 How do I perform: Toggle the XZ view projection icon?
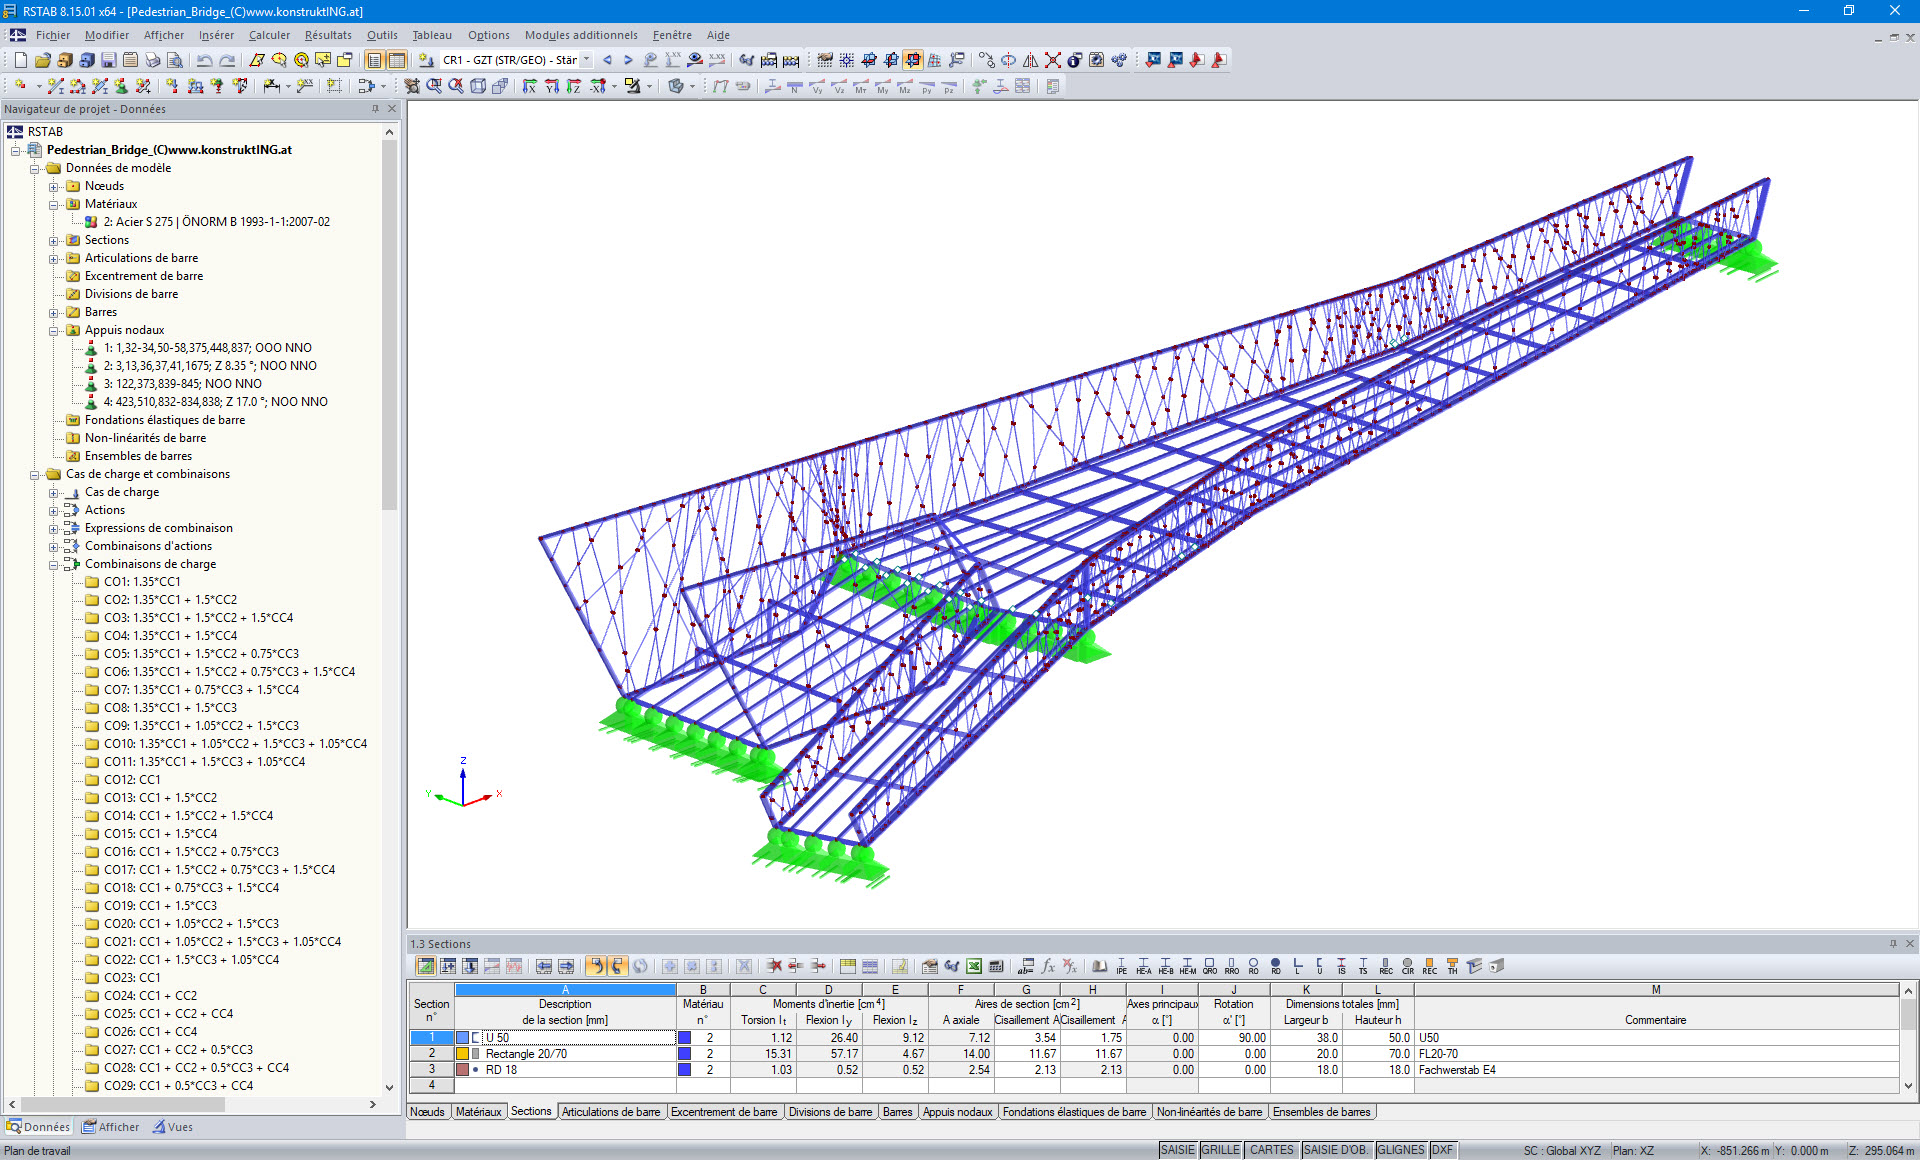(x=549, y=86)
